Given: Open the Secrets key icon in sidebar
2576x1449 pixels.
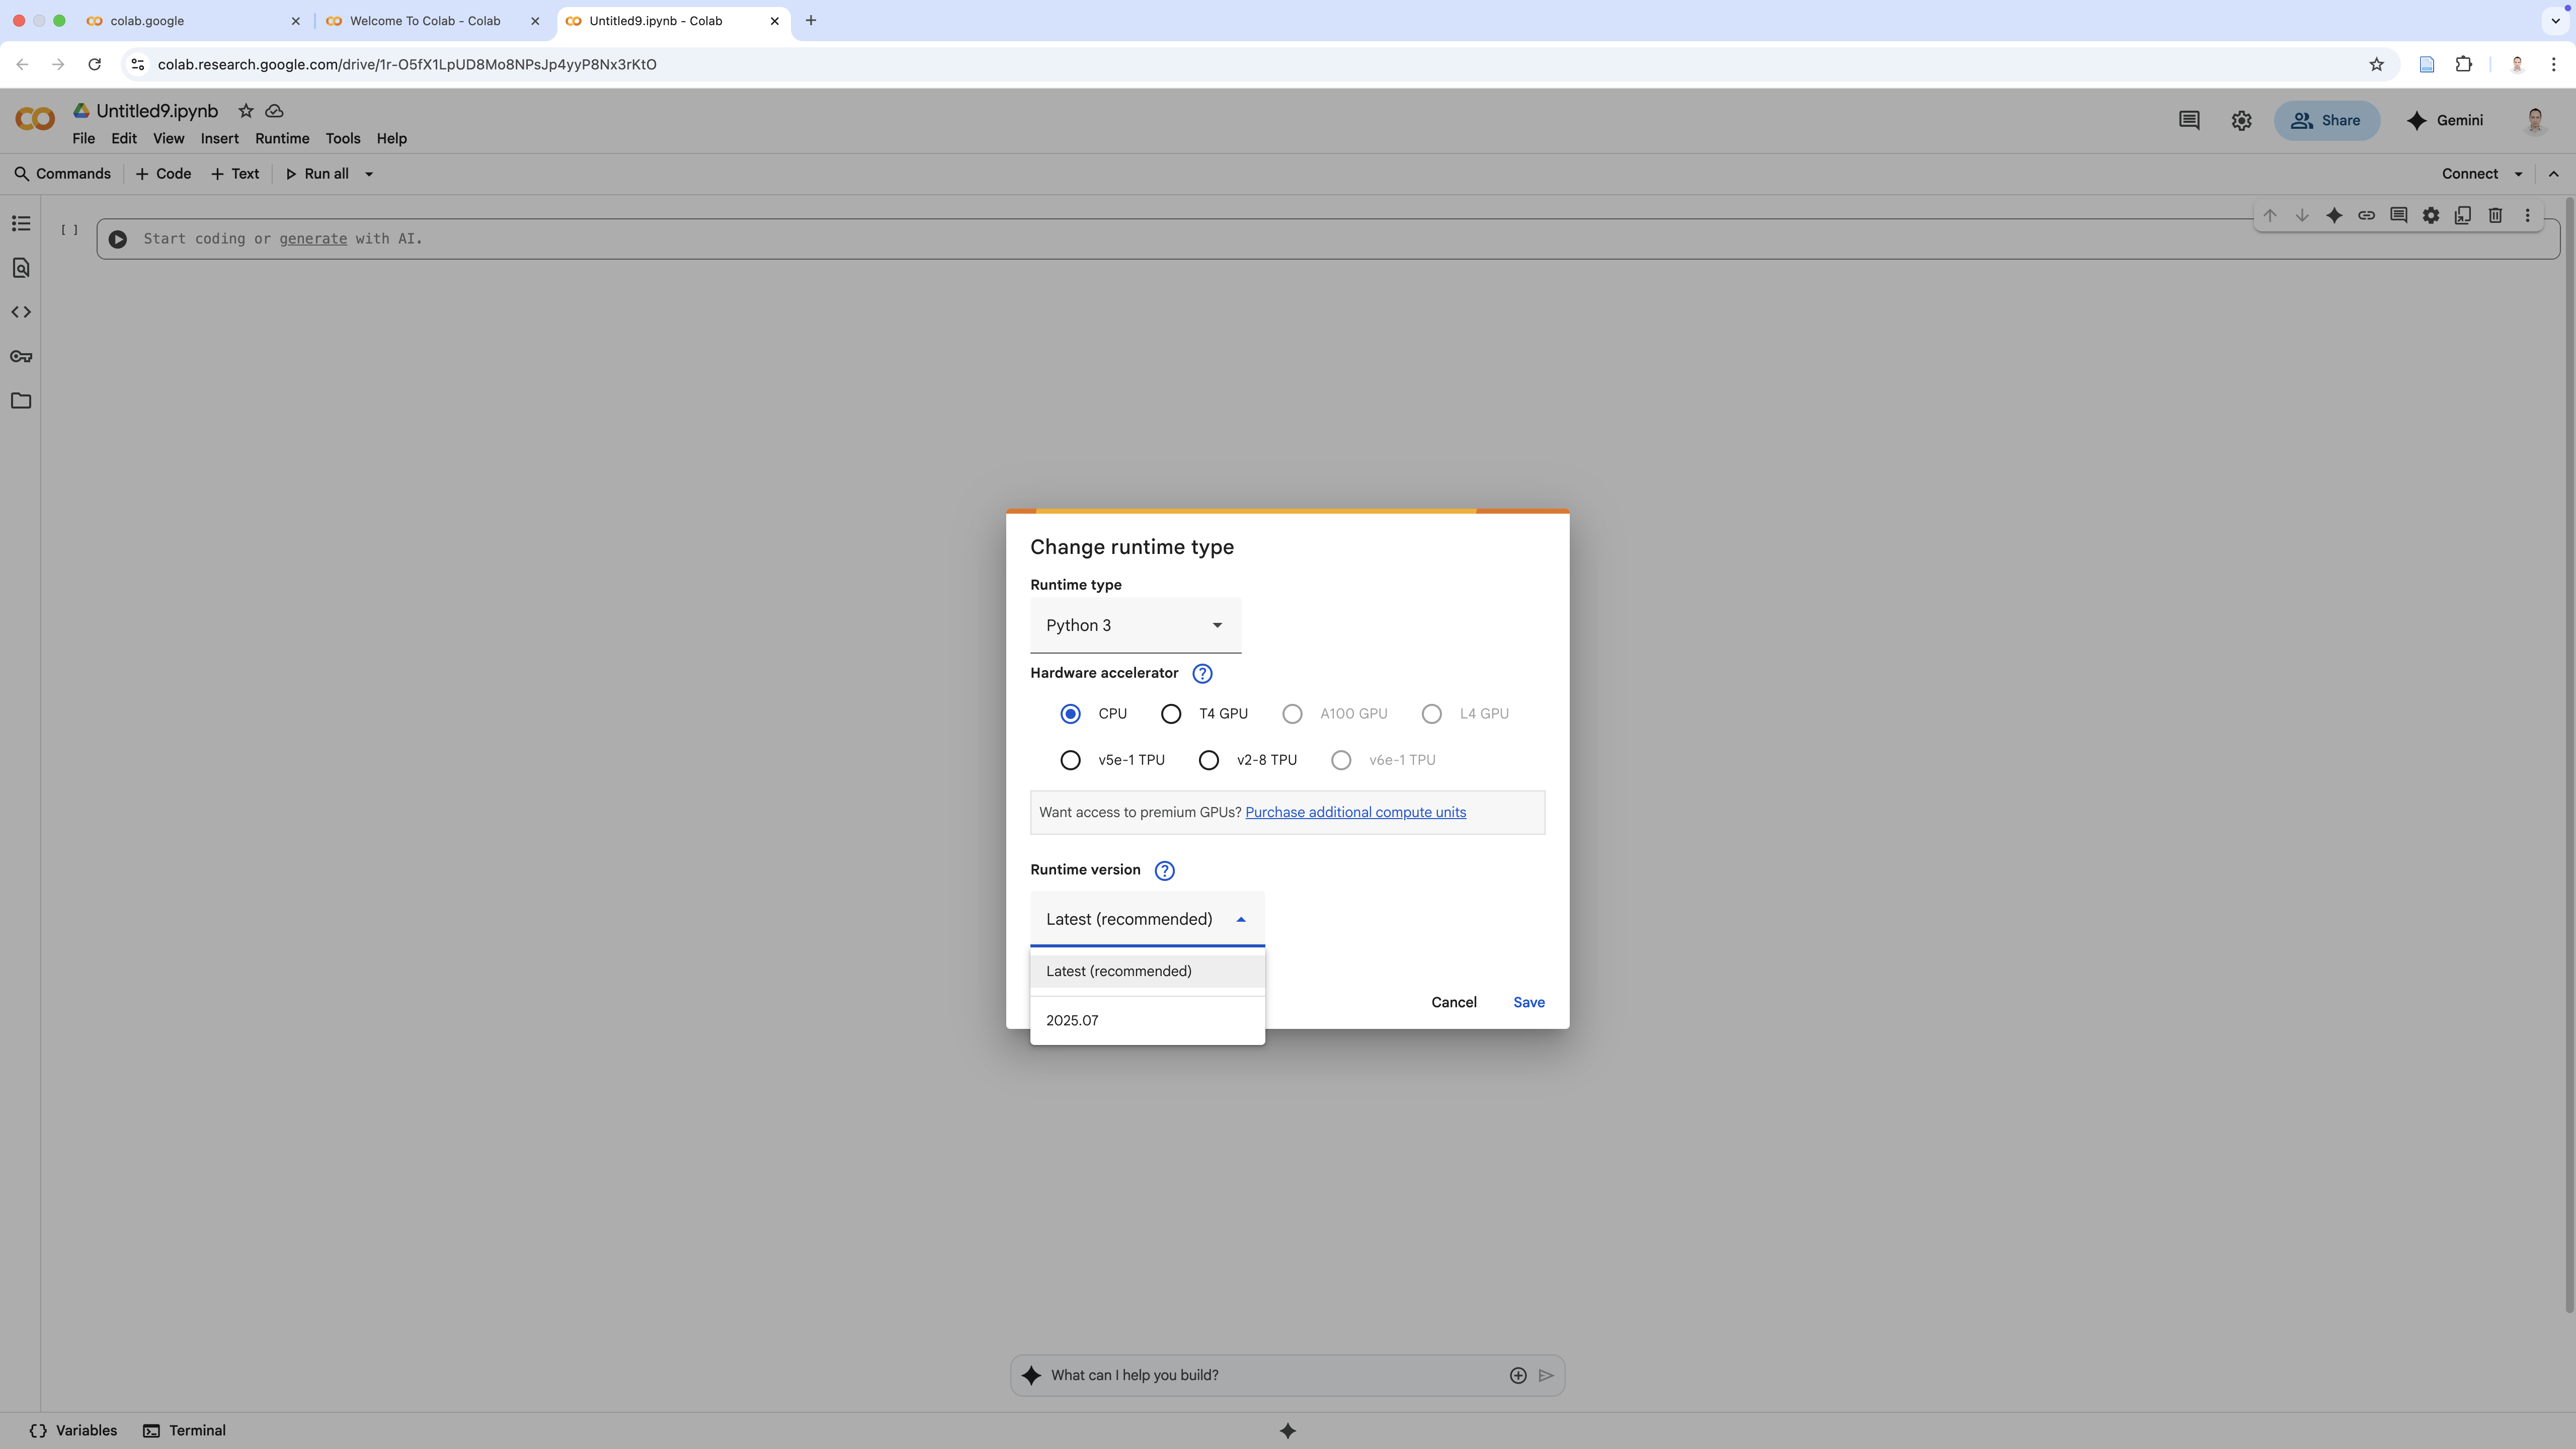Looking at the screenshot, I should click(x=21, y=356).
